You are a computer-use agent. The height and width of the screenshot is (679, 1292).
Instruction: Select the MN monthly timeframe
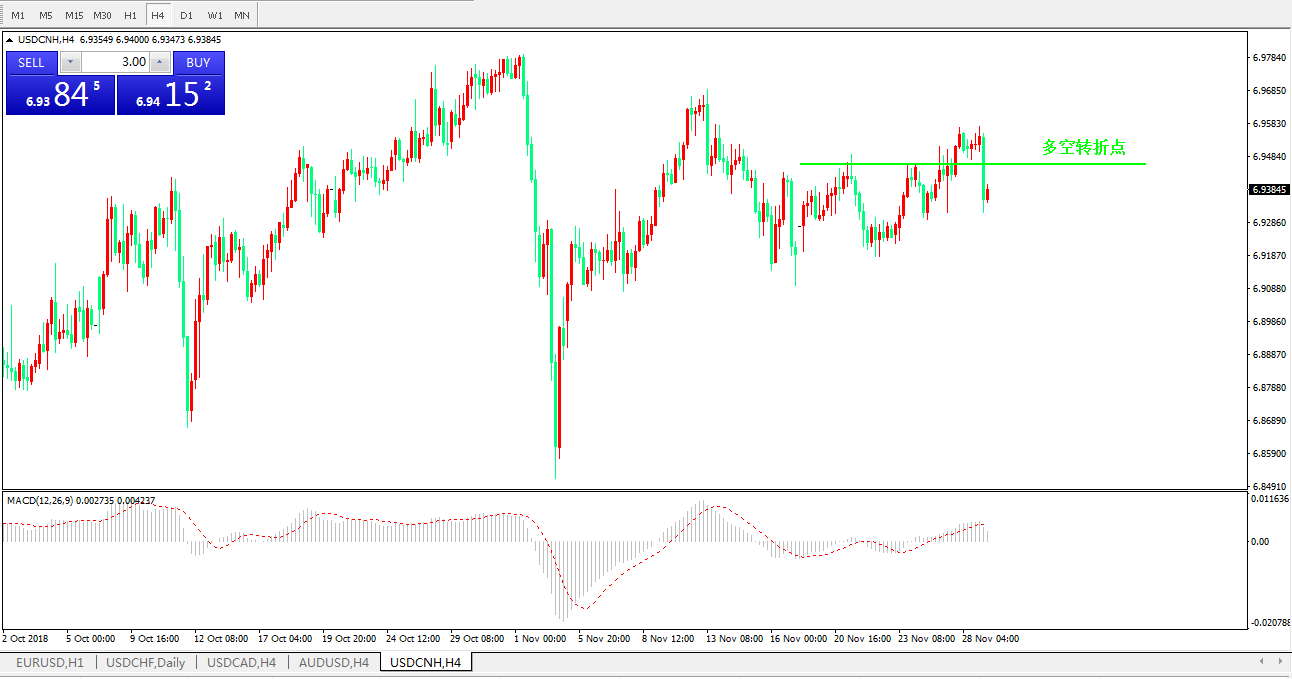click(242, 15)
